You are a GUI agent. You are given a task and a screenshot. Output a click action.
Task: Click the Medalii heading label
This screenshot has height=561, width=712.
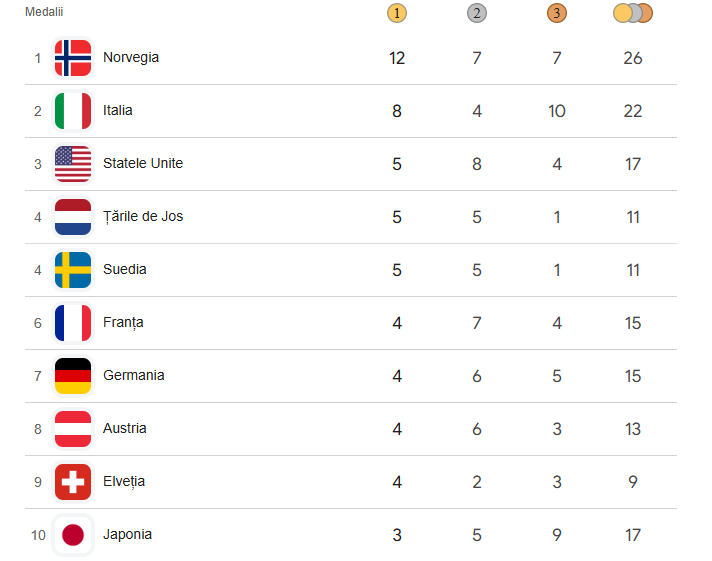tap(42, 11)
